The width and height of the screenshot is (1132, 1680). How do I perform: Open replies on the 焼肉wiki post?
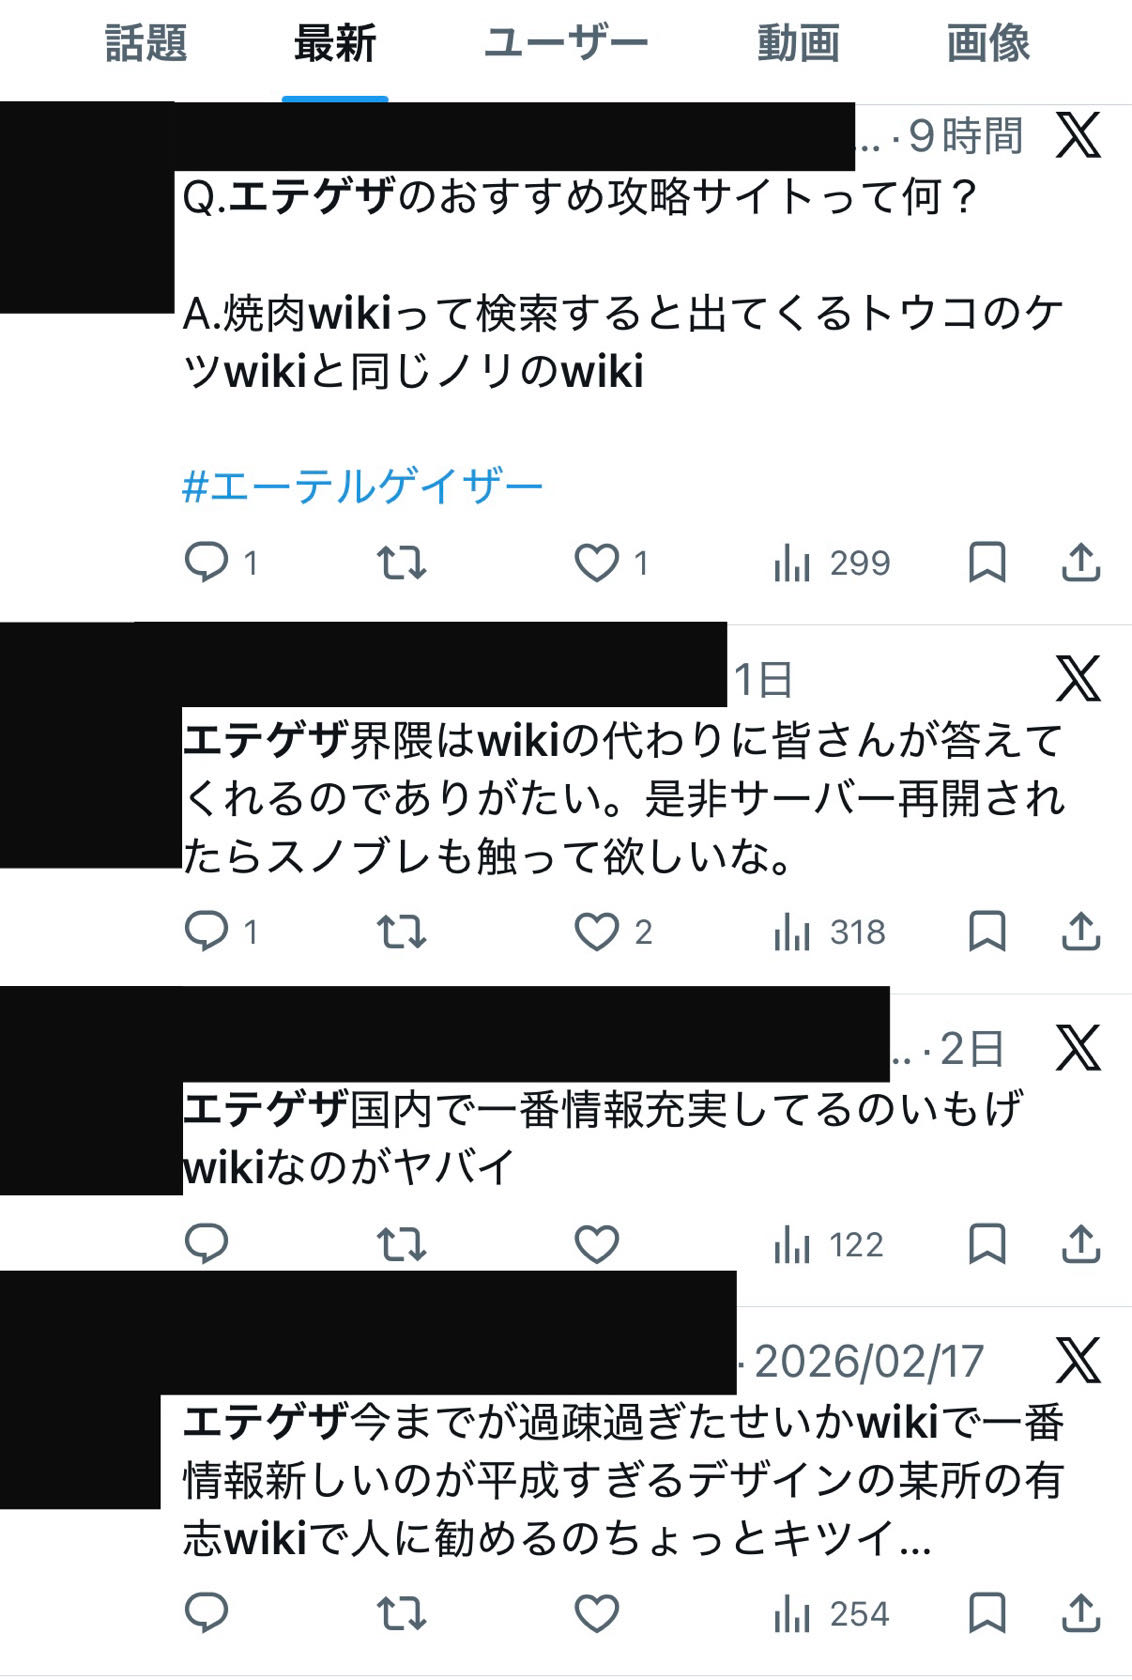click(x=221, y=562)
